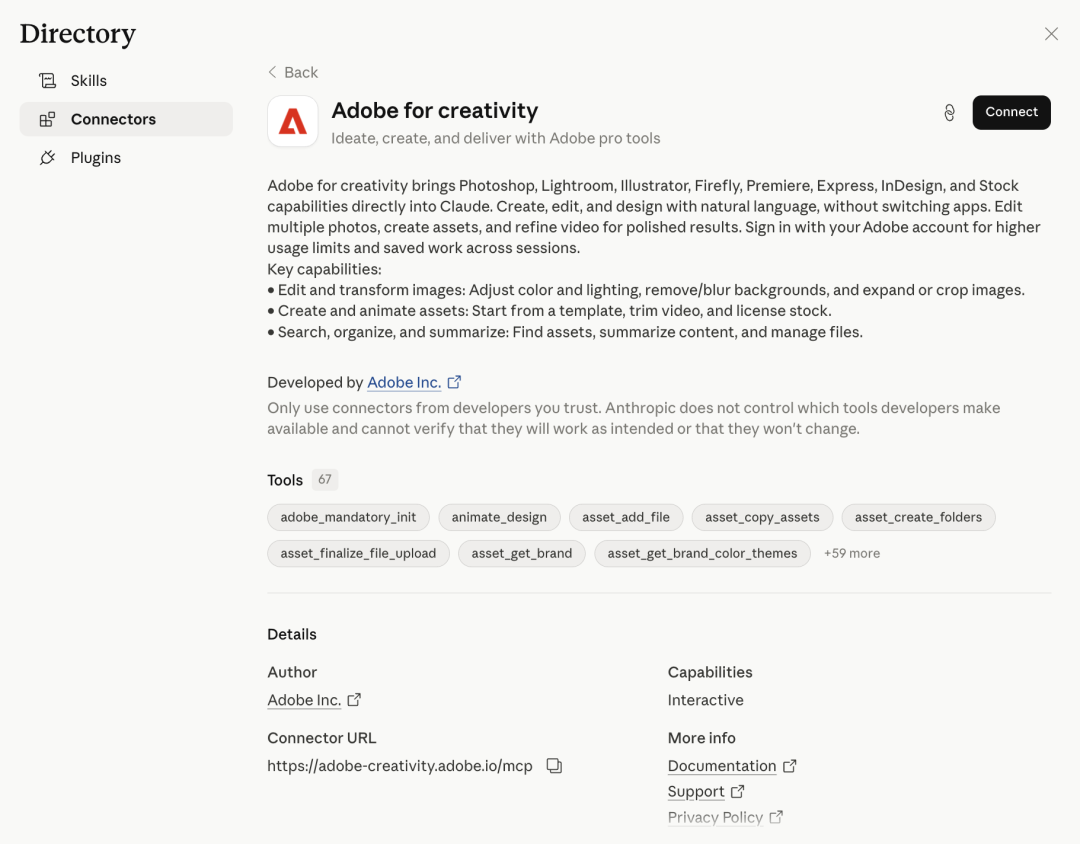Click the Skills sidebar icon
1080x844 pixels.
47,81
